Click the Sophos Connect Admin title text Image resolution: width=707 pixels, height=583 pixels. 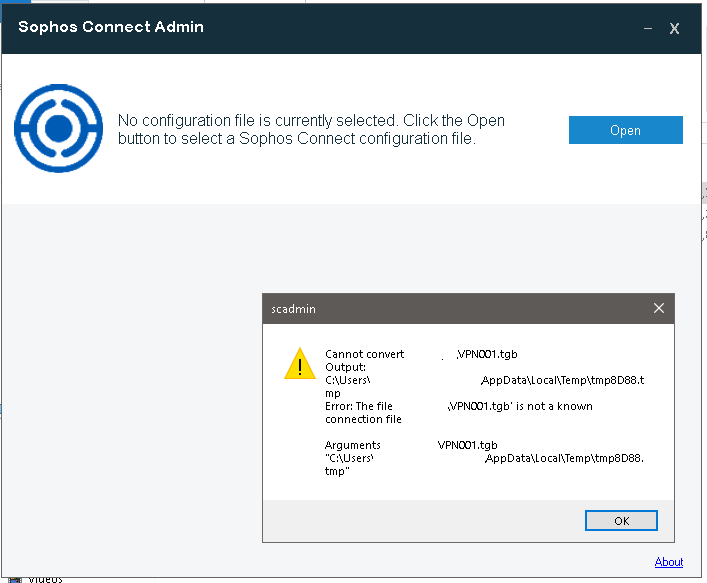111,27
